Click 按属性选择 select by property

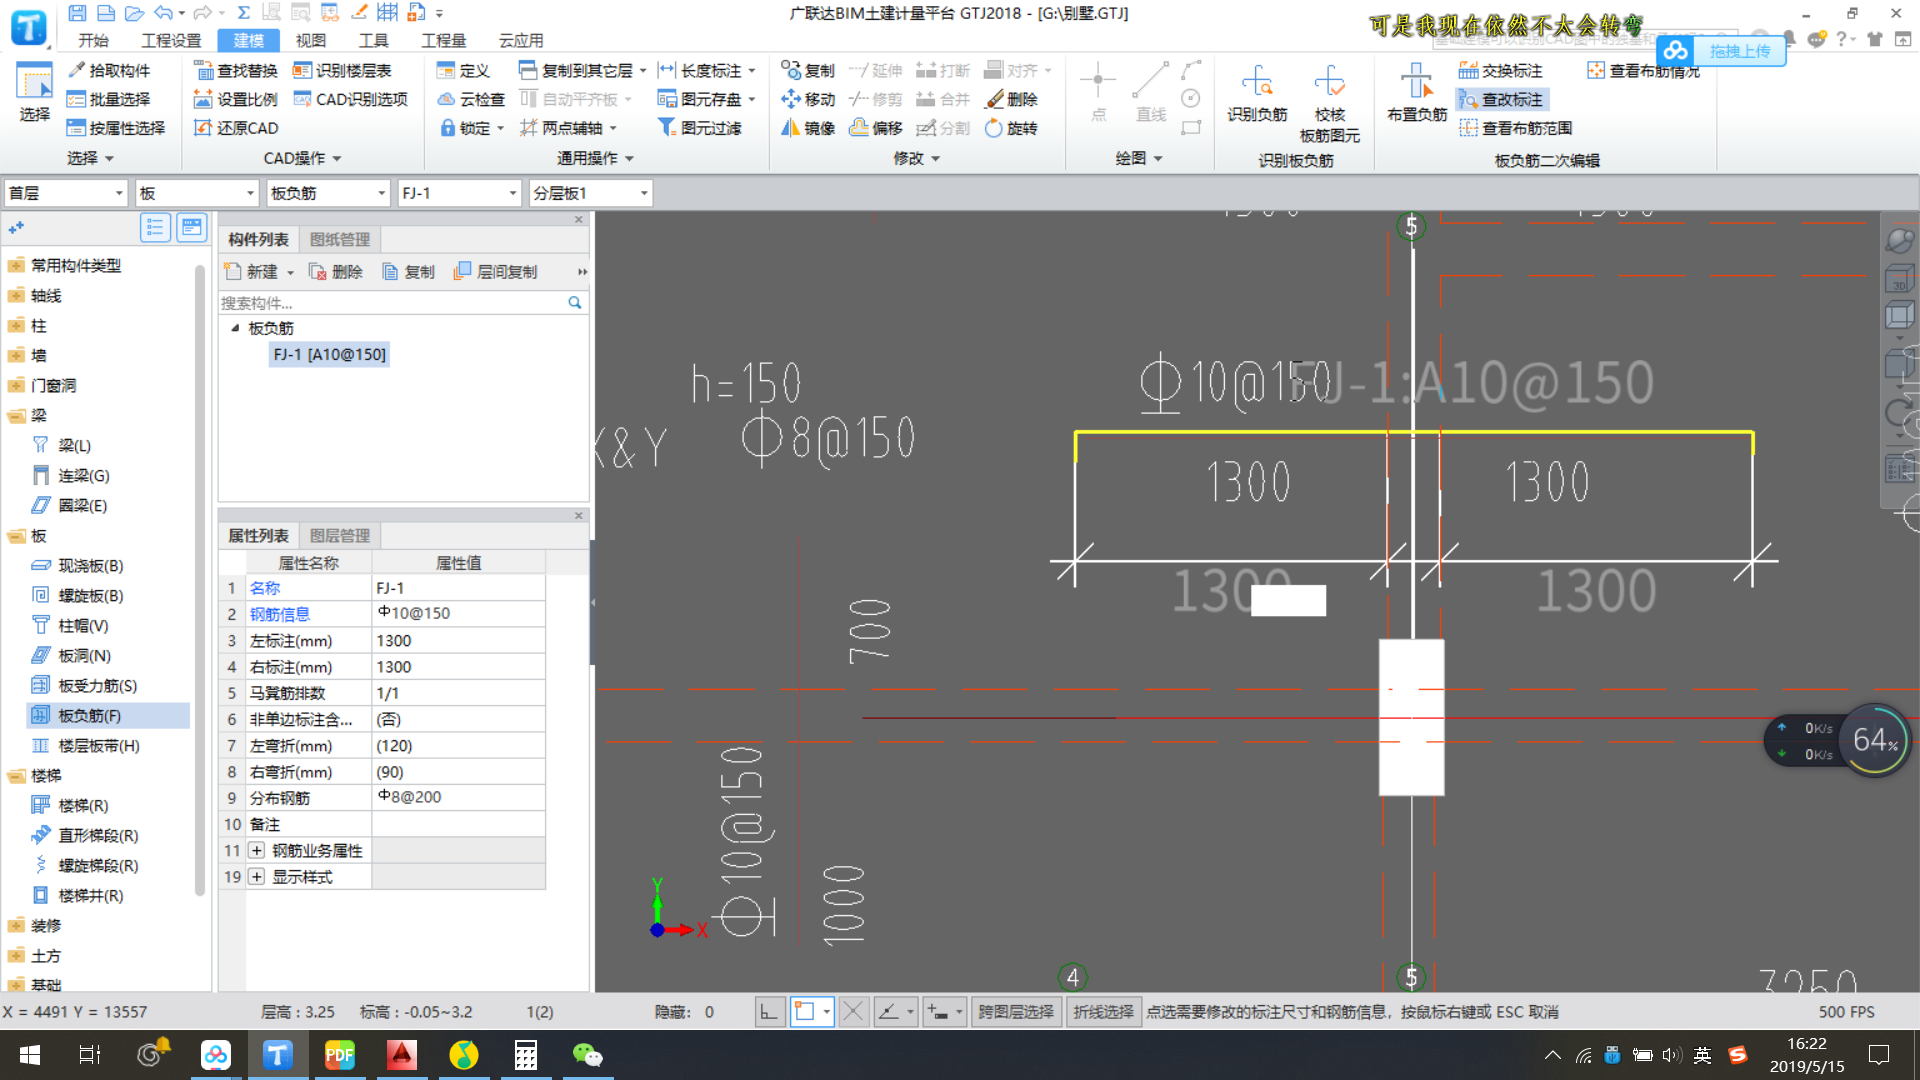click(116, 128)
